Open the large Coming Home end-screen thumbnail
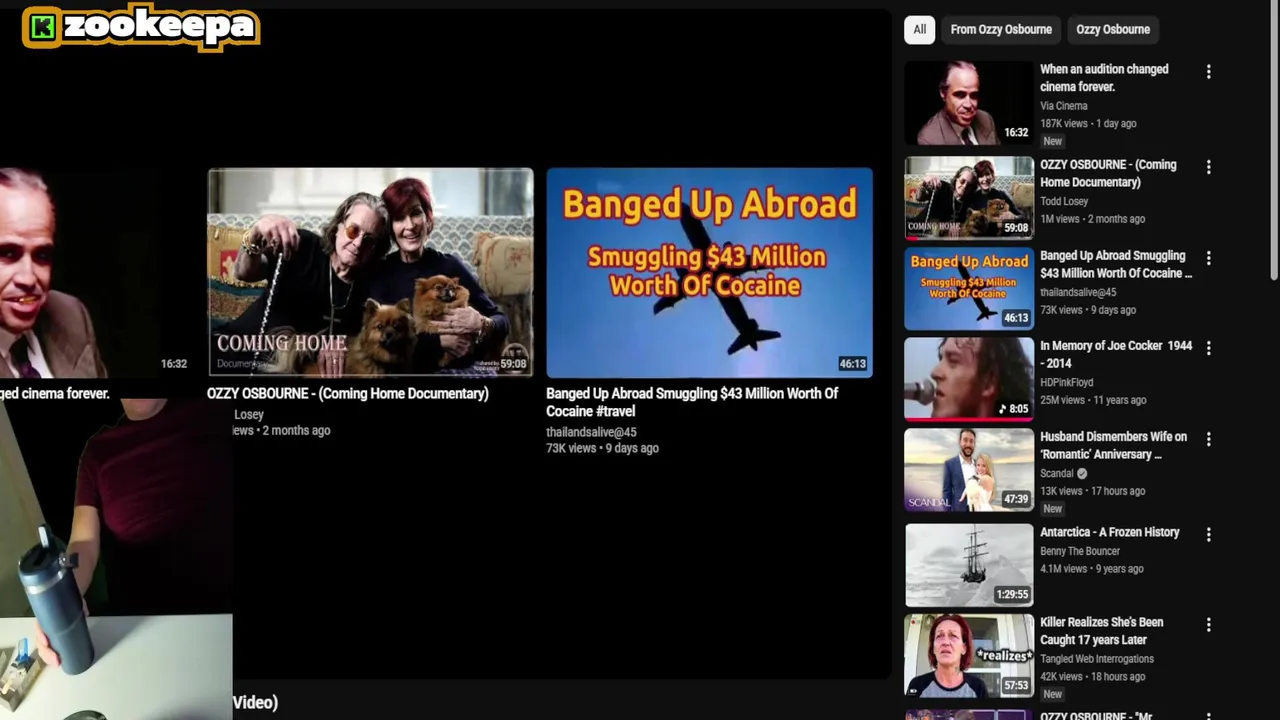1280x720 pixels. [370, 272]
